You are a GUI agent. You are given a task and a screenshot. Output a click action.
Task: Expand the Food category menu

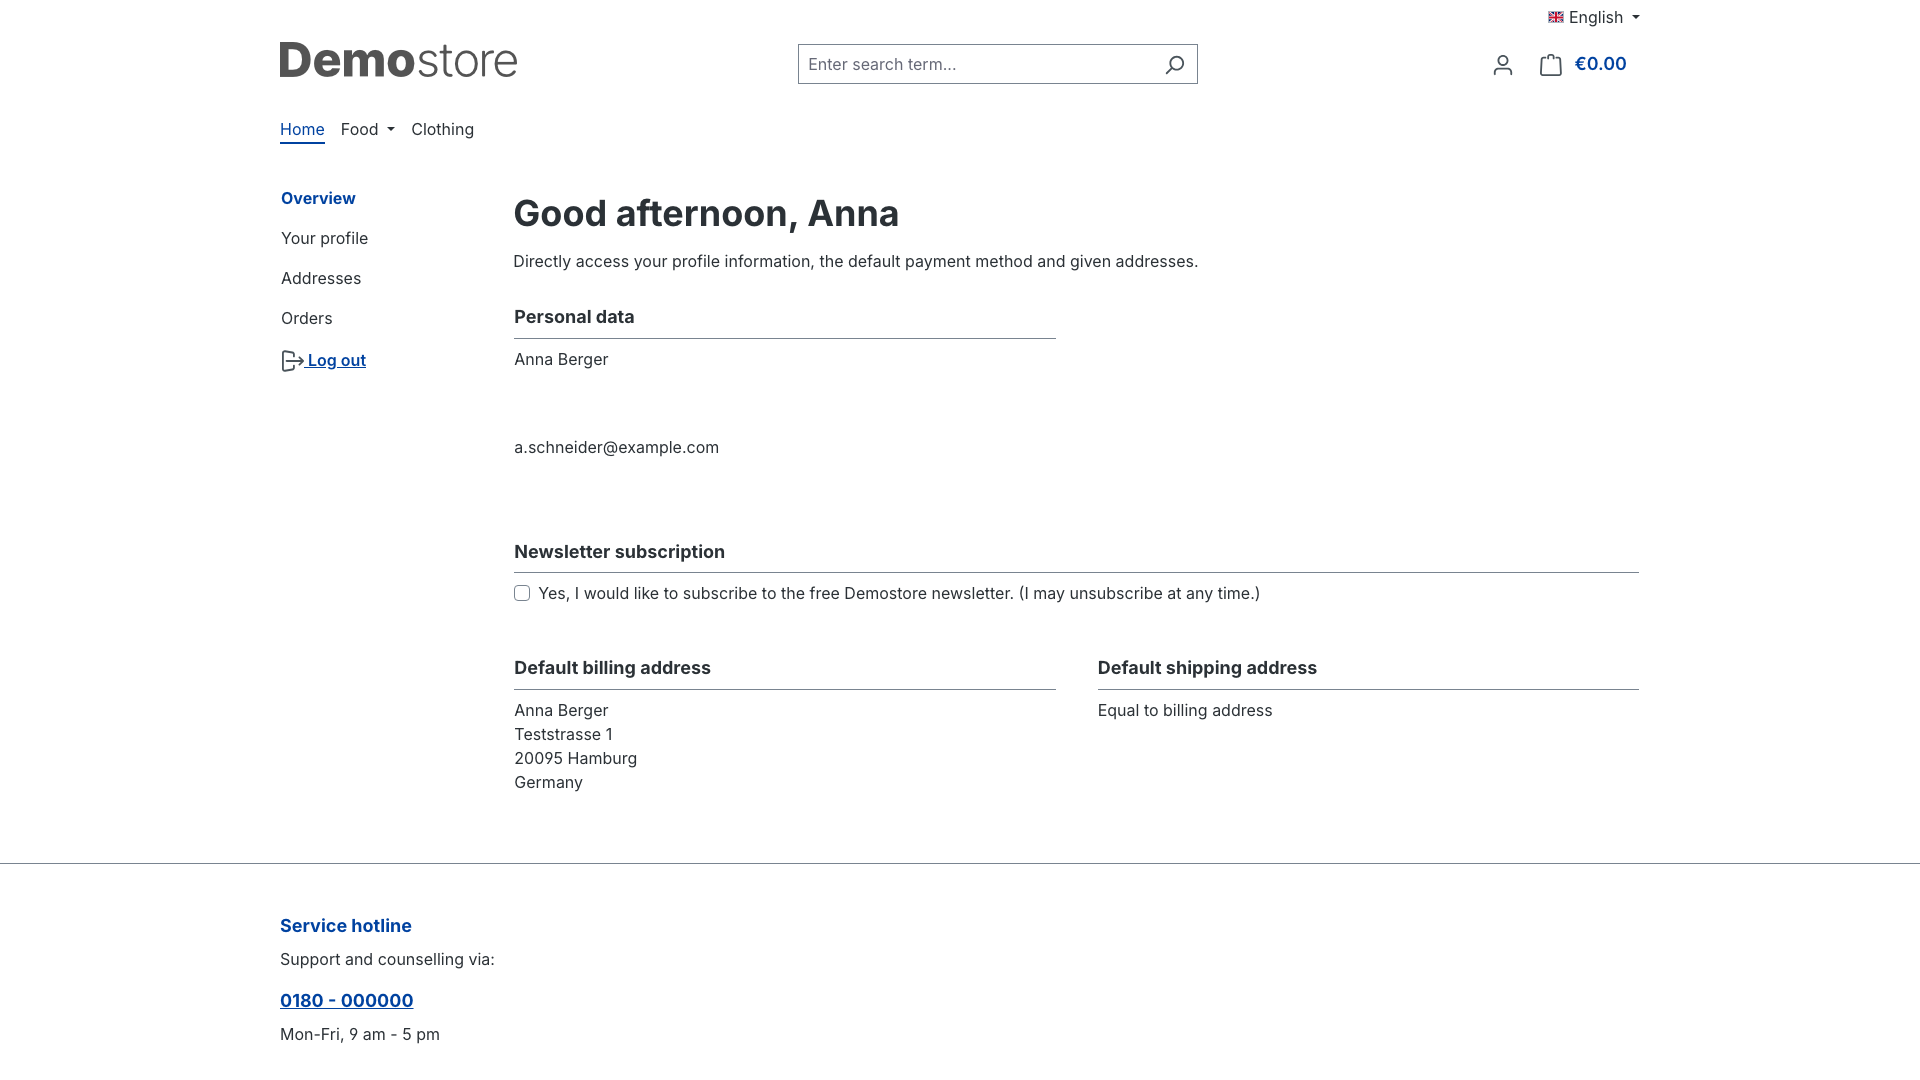pyautogui.click(x=368, y=129)
